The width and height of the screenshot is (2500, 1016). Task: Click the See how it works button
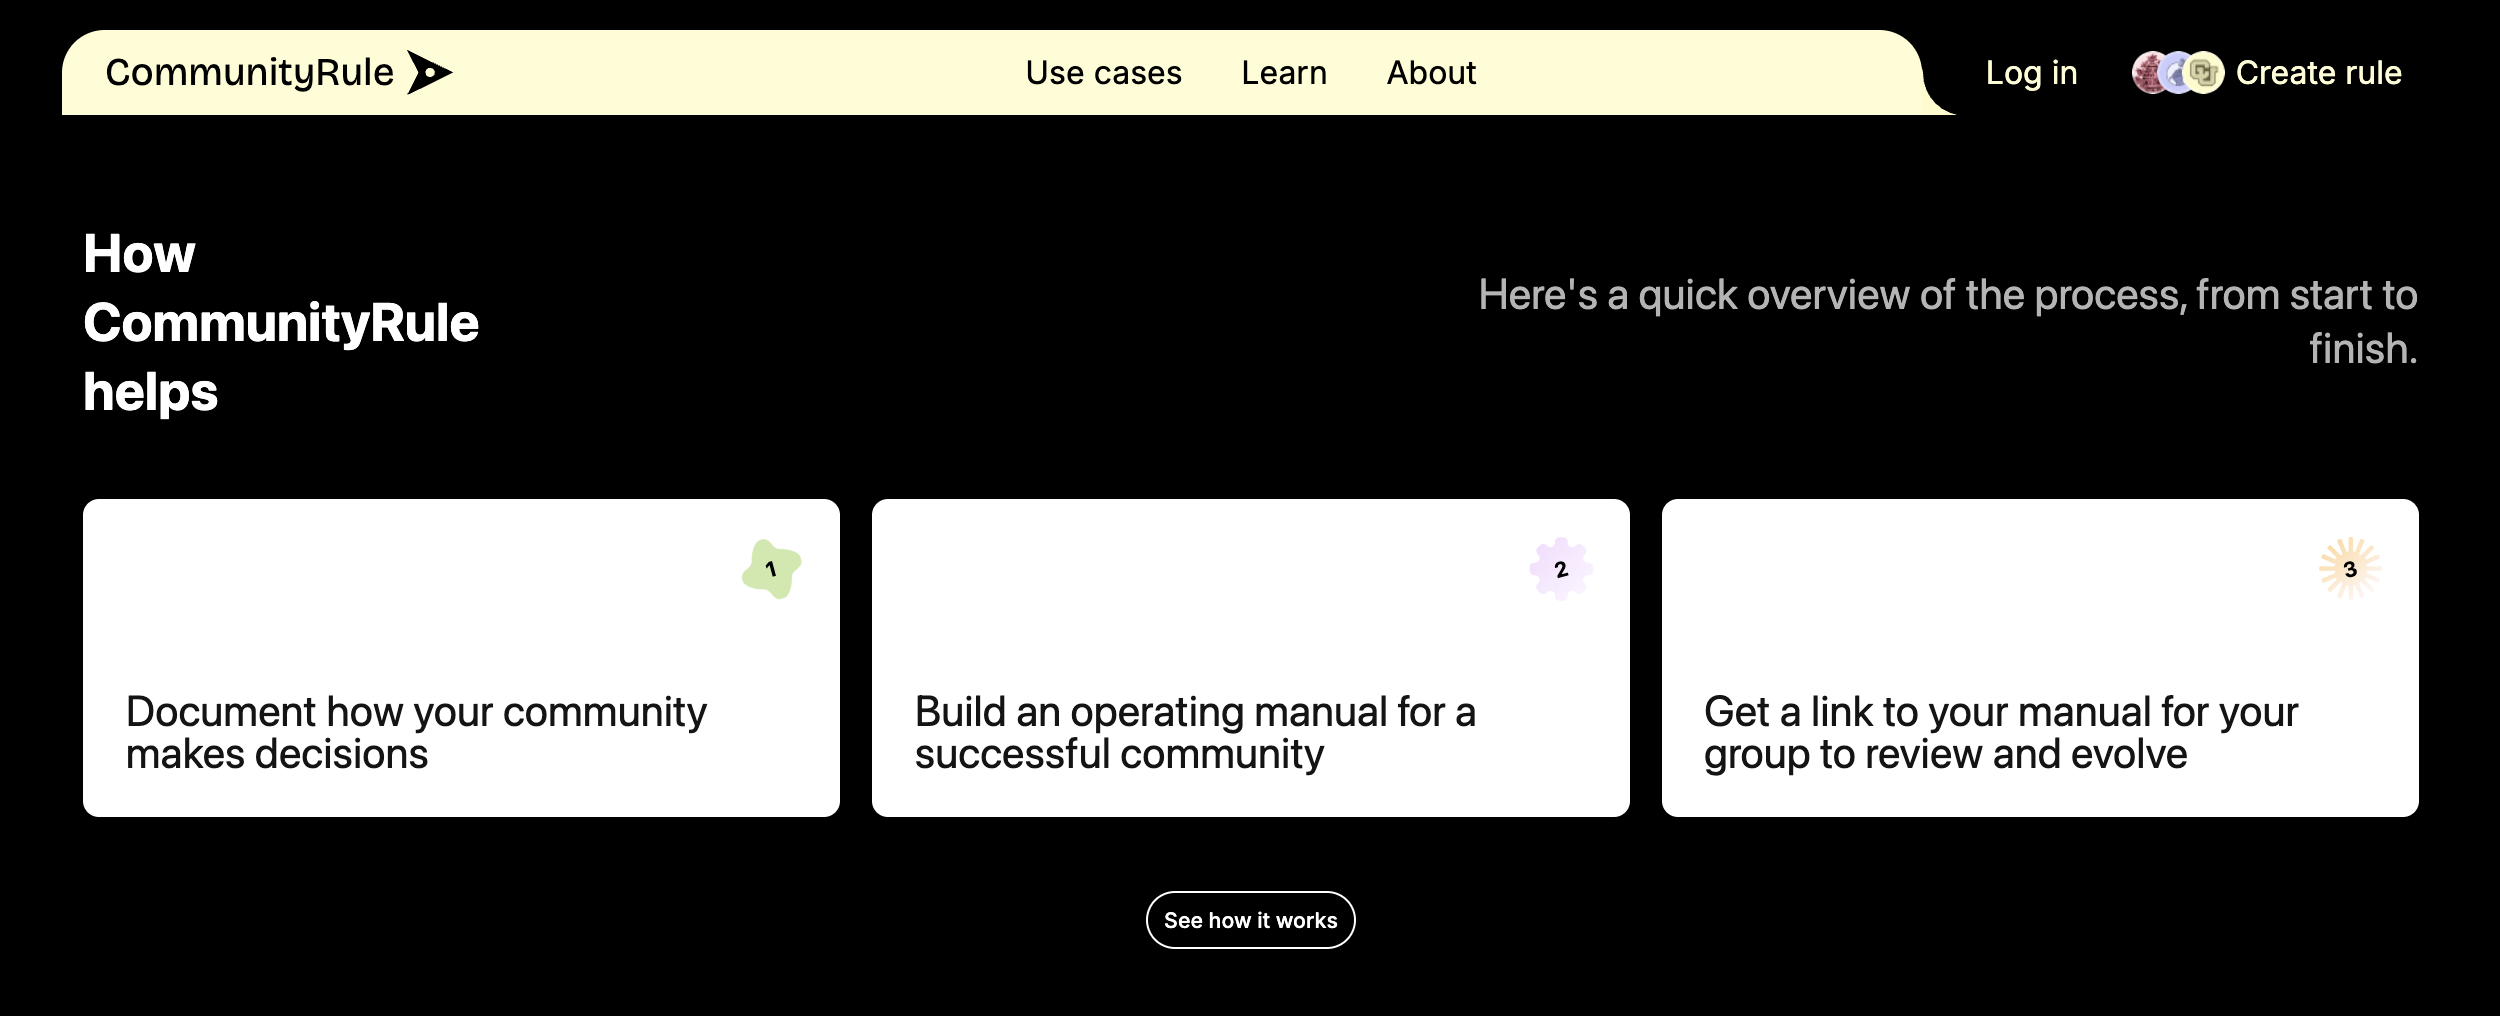tap(1250, 920)
